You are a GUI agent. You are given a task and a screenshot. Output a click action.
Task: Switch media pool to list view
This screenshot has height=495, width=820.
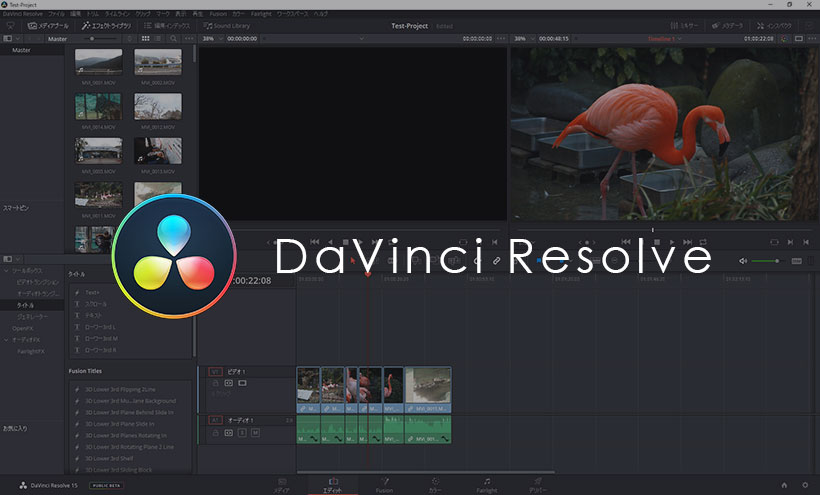pyautogui.click(x=158, y=39)
